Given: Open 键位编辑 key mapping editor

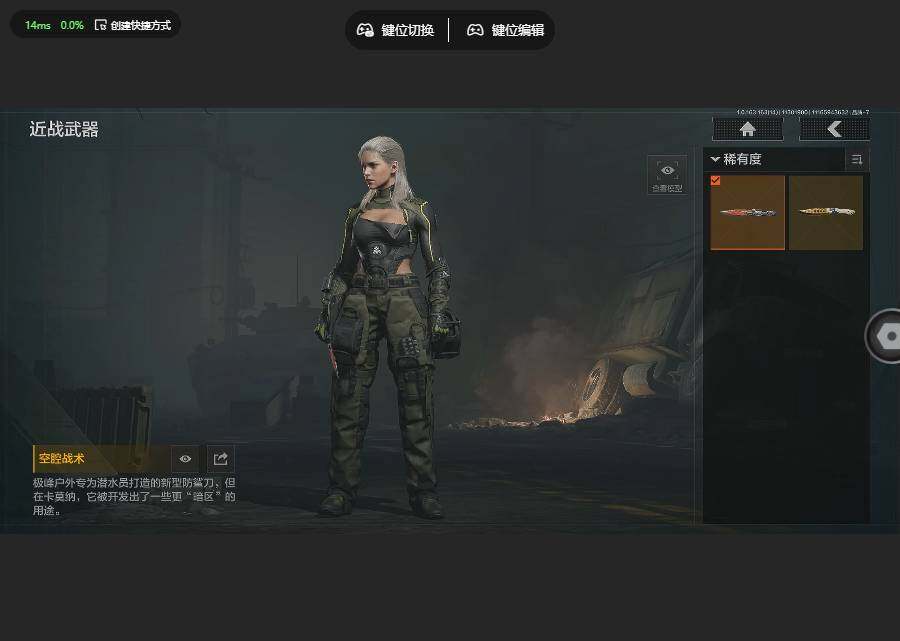Looking at the screenshot, I should (505, 30).
